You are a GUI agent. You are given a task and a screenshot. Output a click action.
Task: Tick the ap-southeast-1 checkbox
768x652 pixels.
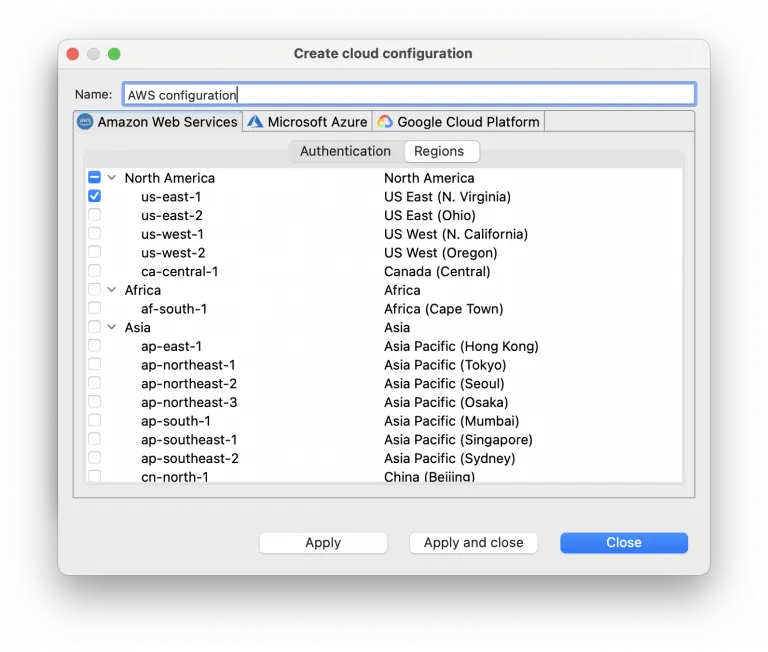point(95,438)
